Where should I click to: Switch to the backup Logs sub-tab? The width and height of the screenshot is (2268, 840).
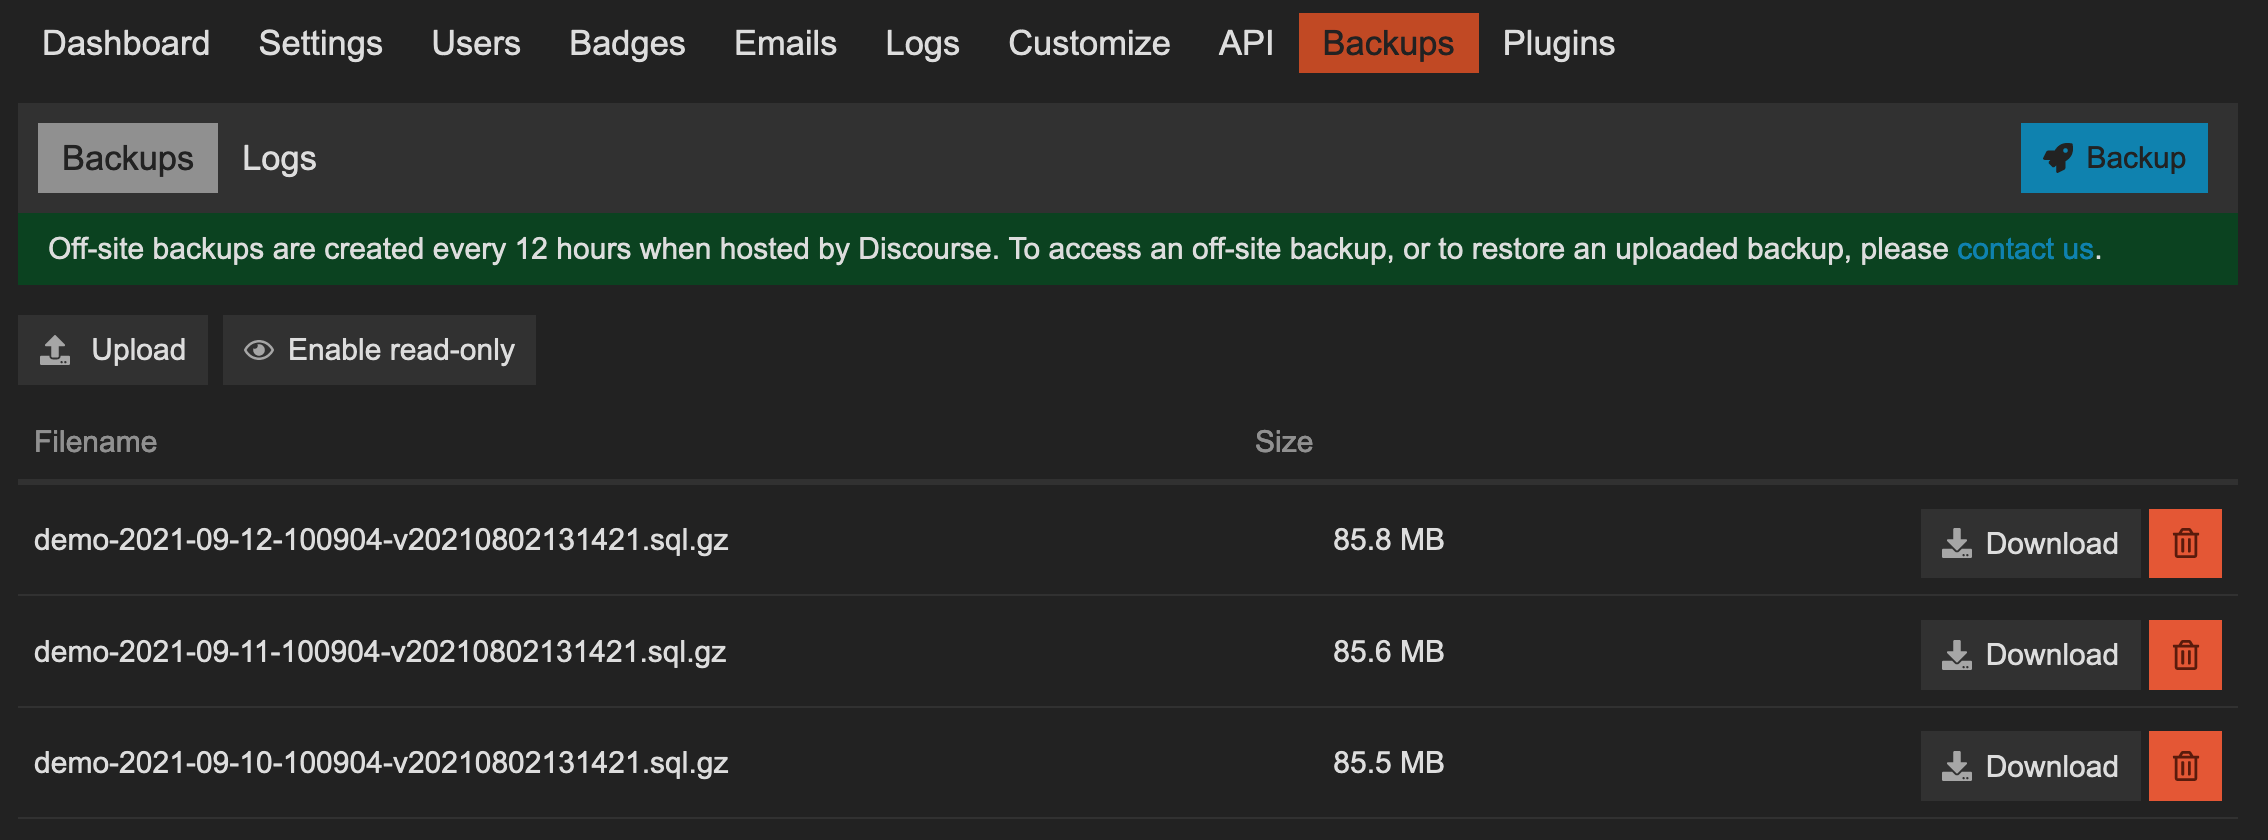click(x=279, y=158)
